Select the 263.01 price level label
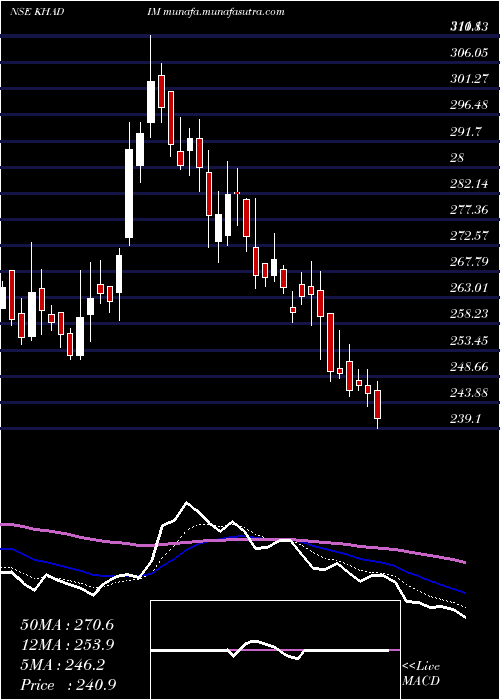500x700 pixels. click(468, 288)
